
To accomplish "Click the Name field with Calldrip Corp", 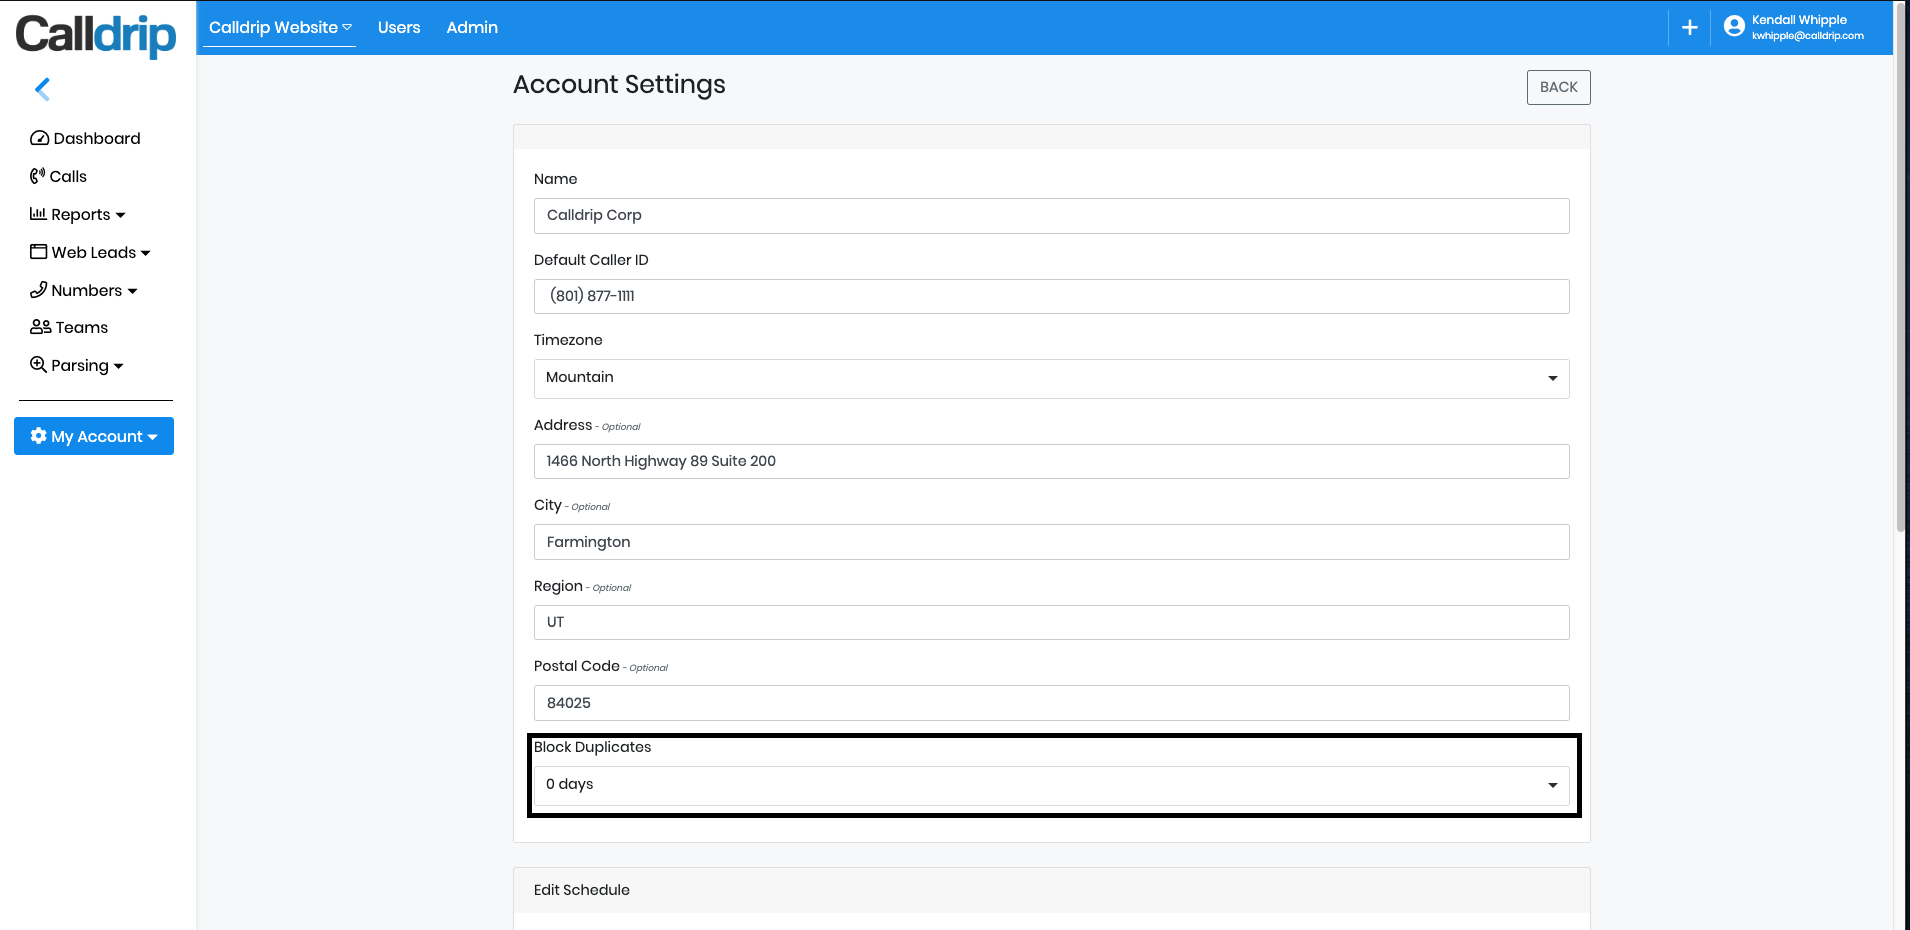I will pos(1051,216).
